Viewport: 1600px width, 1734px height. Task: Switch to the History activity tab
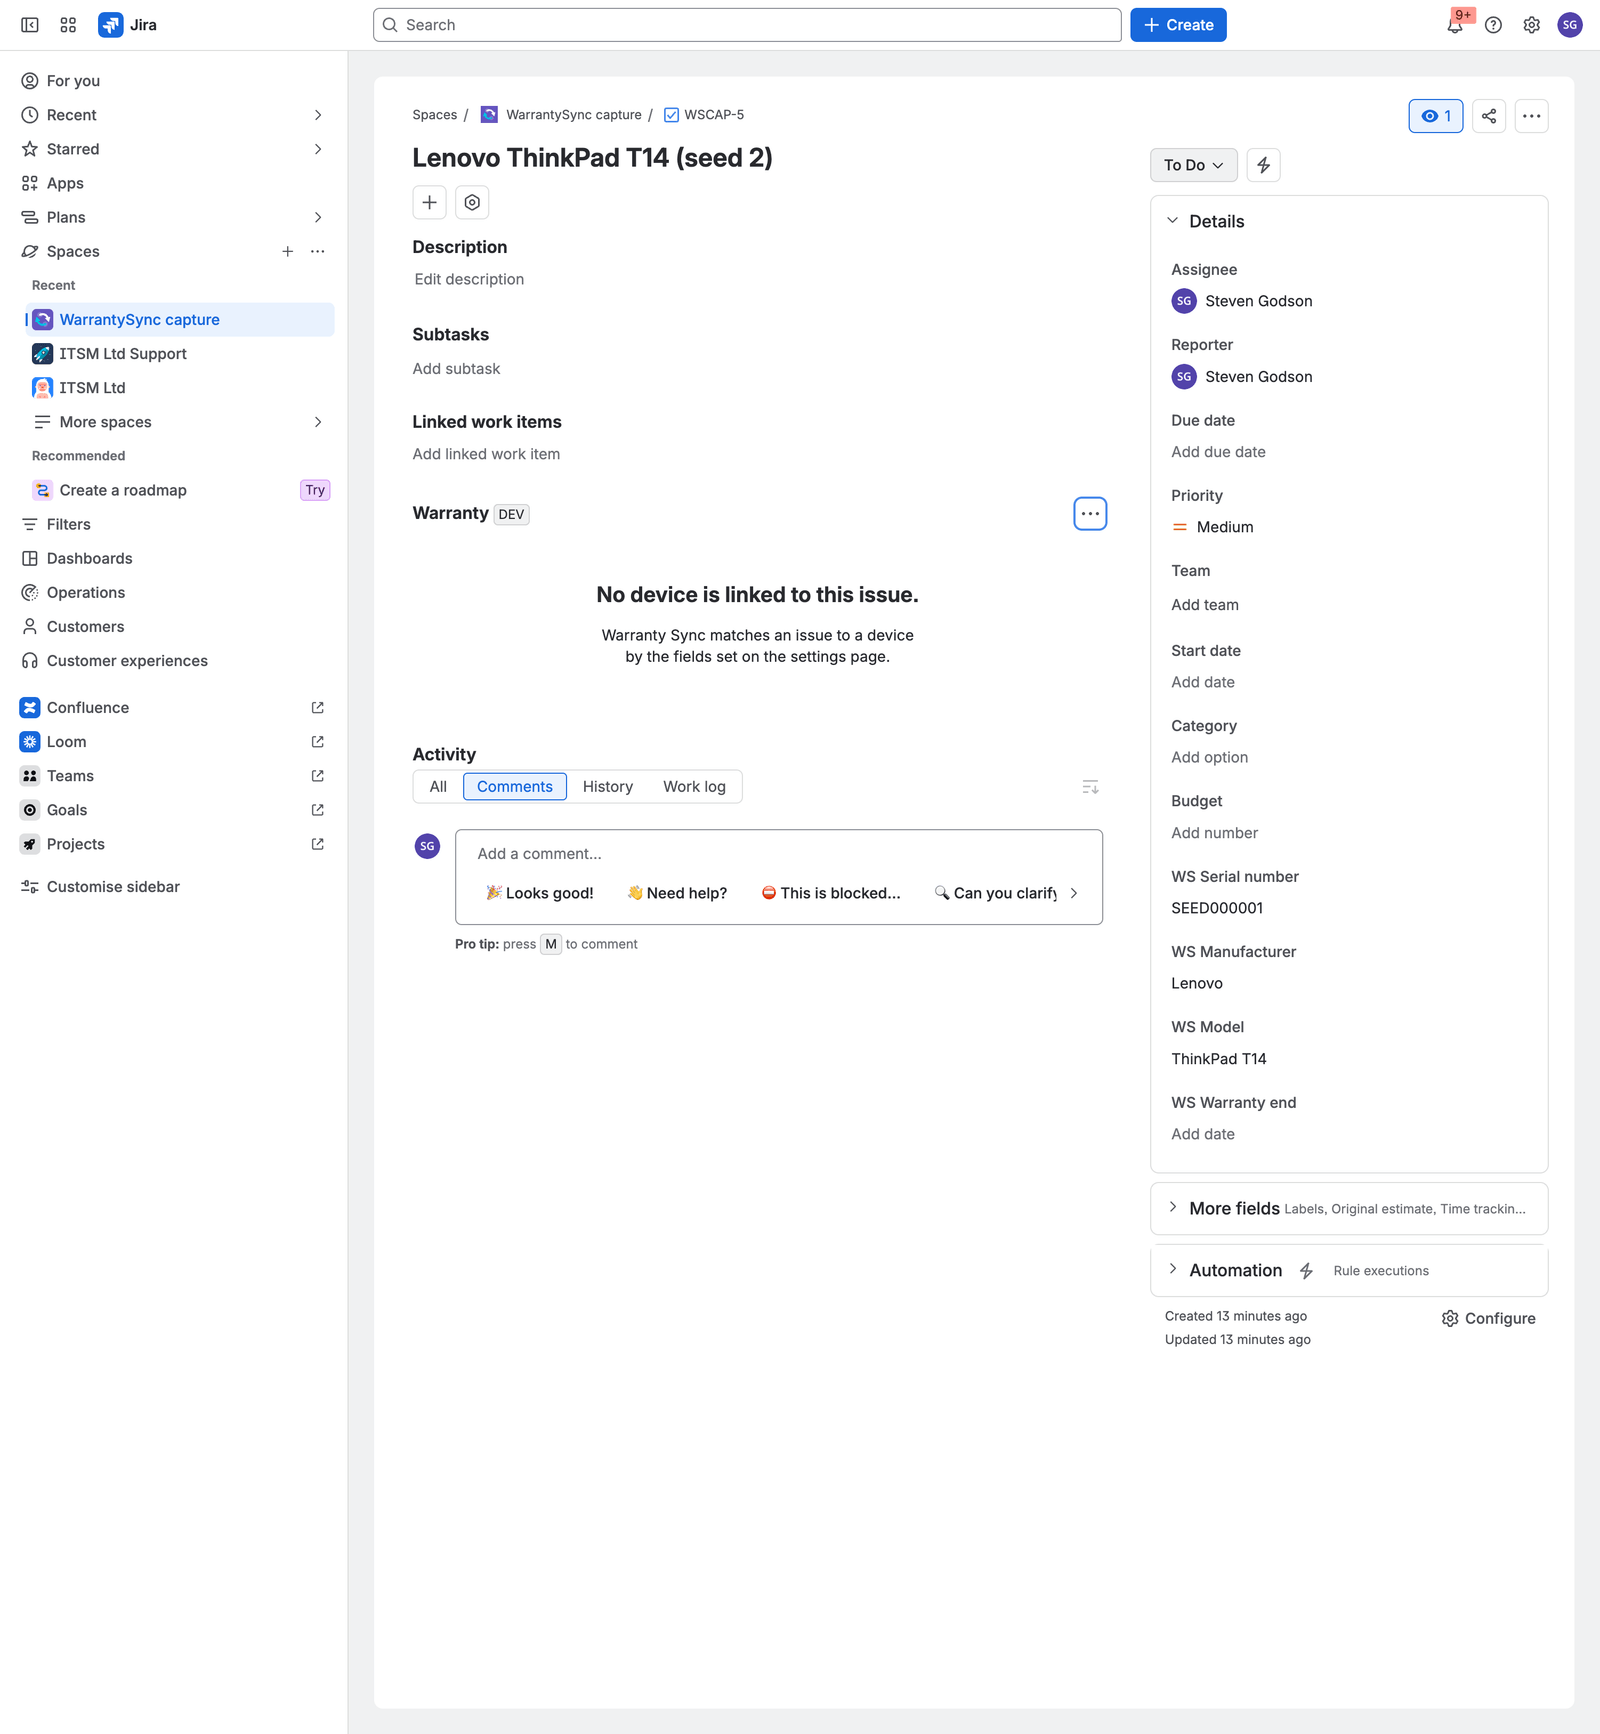pyautogui.click(x=608, y=787)
